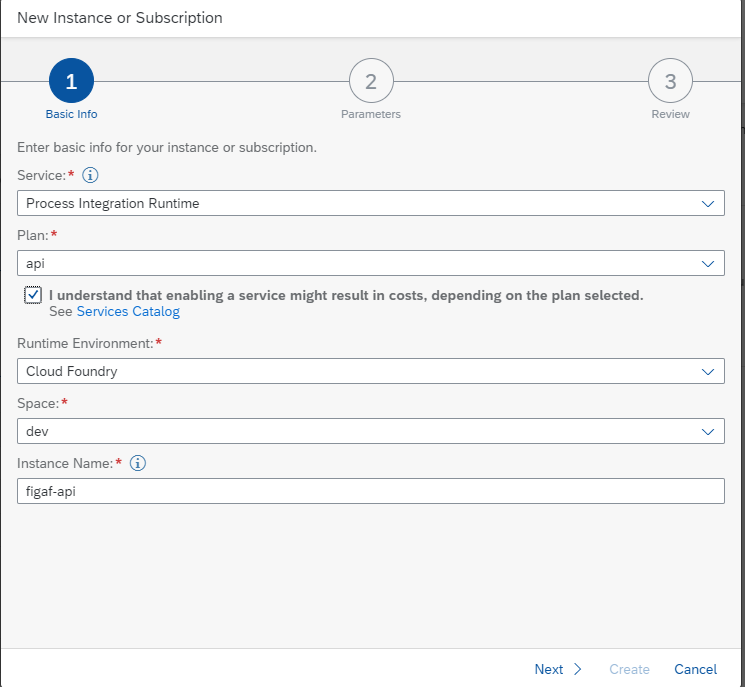The image size is (745, 687).
Task: Go to wizard step 3 Review
Action: 670,89
